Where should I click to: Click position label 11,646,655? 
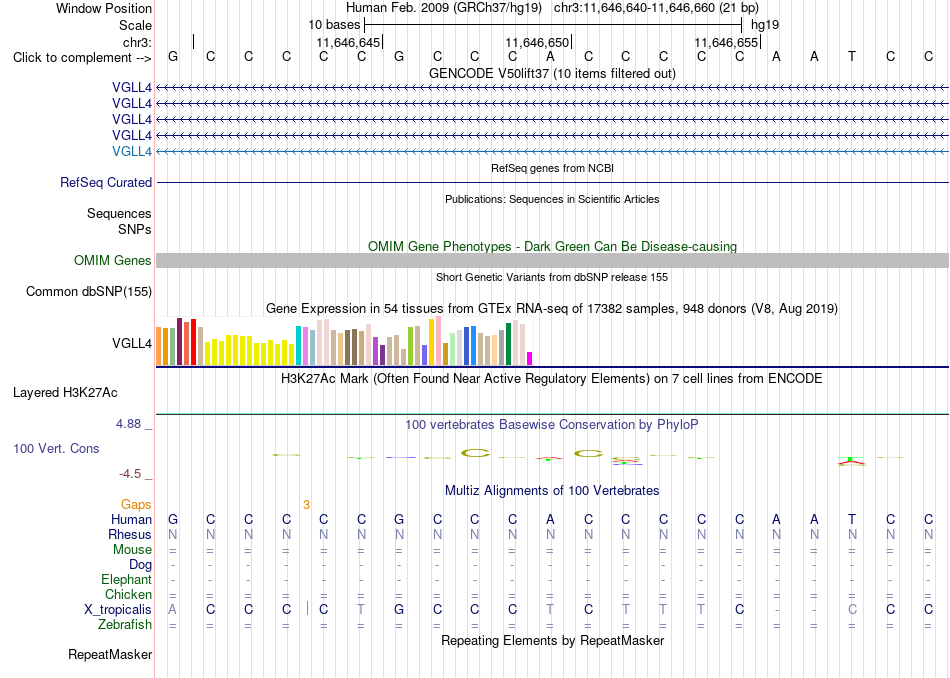coord(726,42)
